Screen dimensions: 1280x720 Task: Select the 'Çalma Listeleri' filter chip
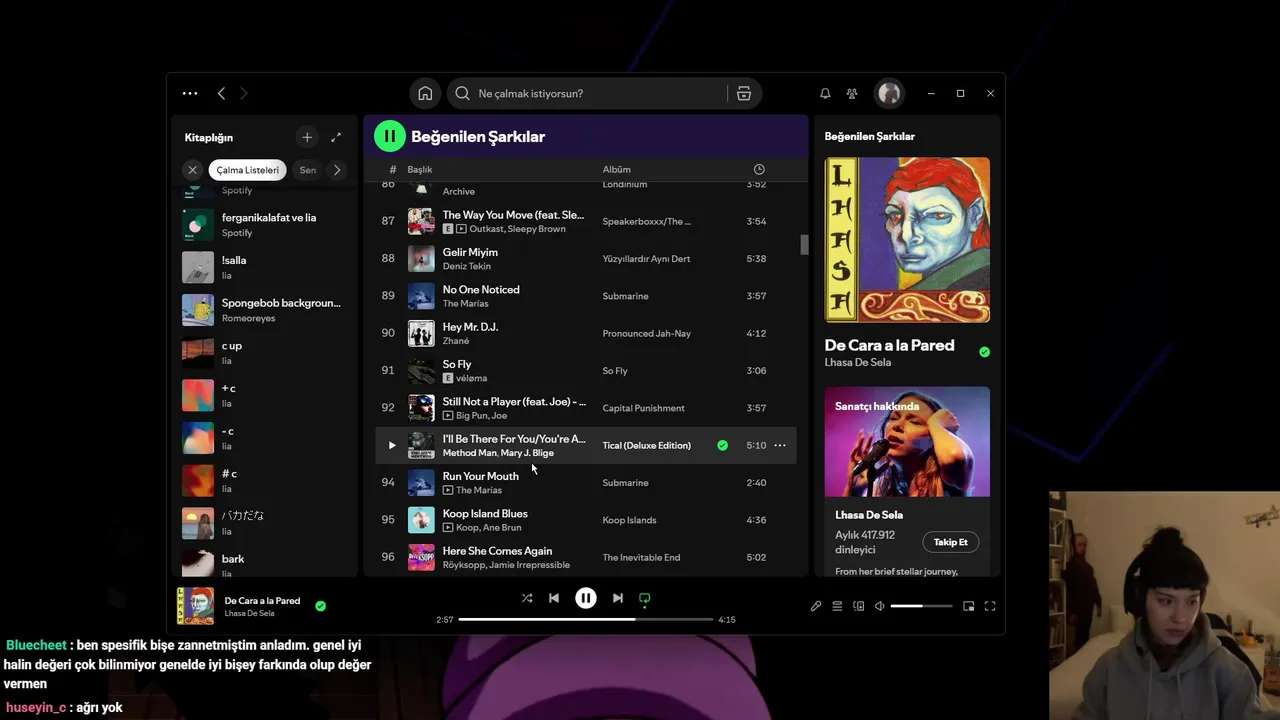(x=247, y=170)
